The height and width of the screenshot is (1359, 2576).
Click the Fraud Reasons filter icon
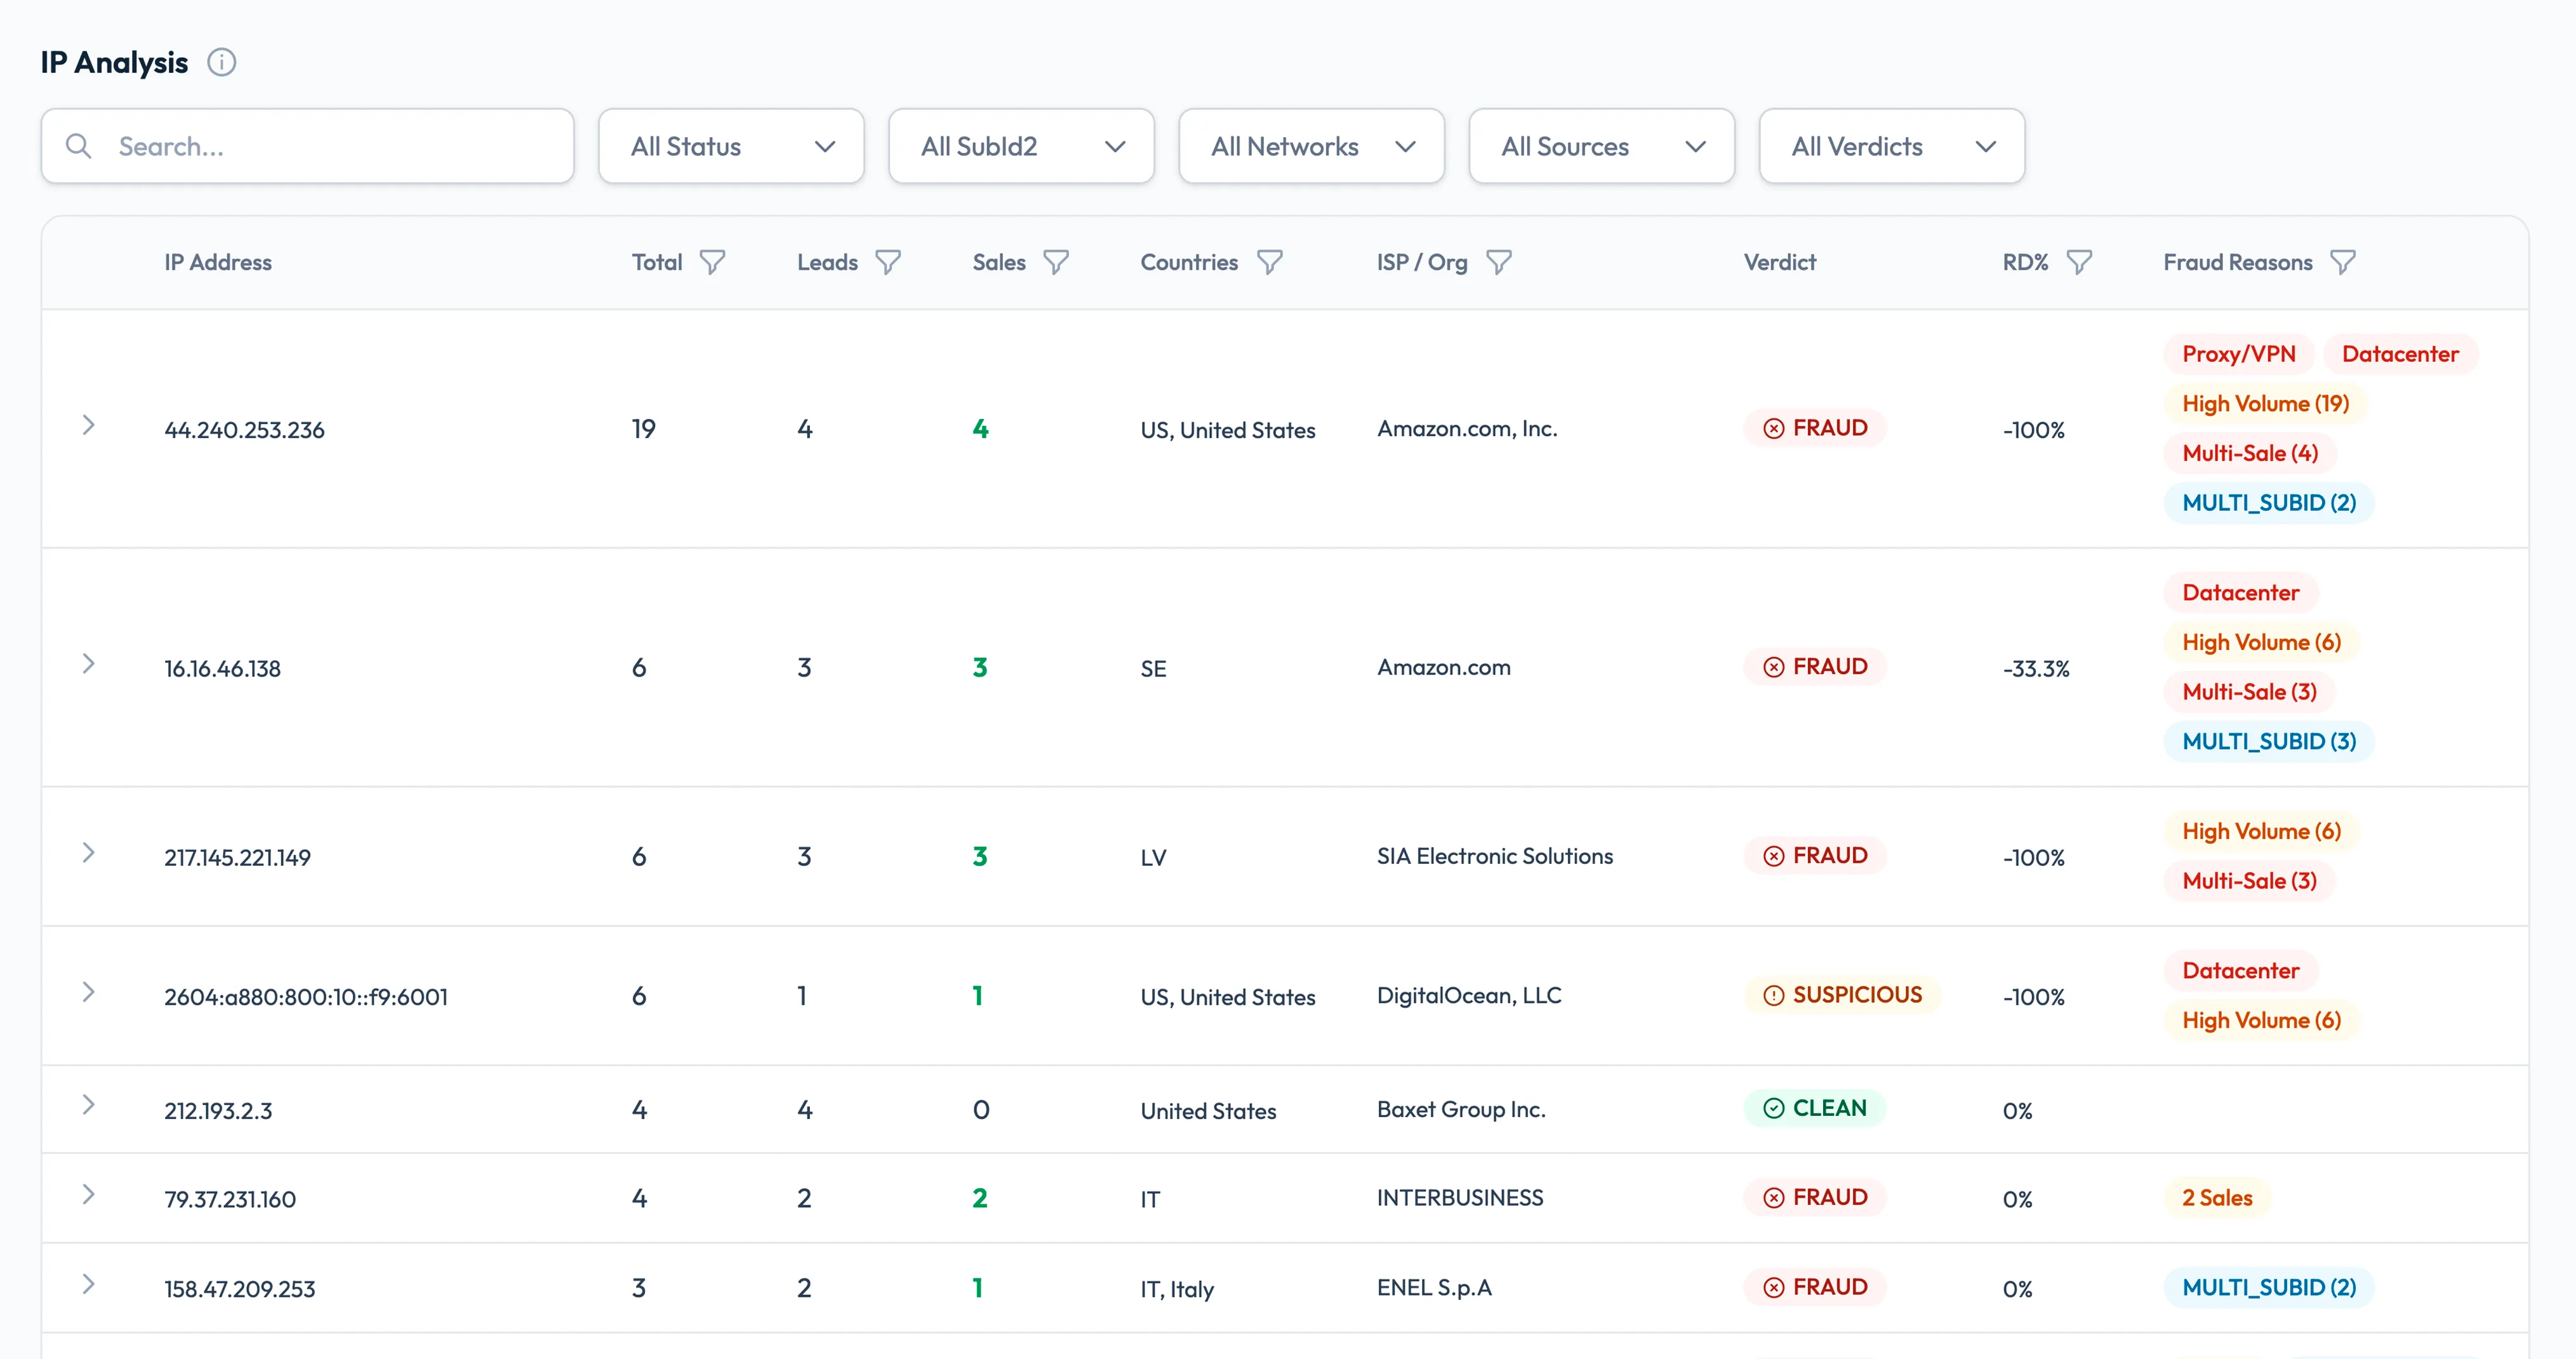coord(2343,262)
